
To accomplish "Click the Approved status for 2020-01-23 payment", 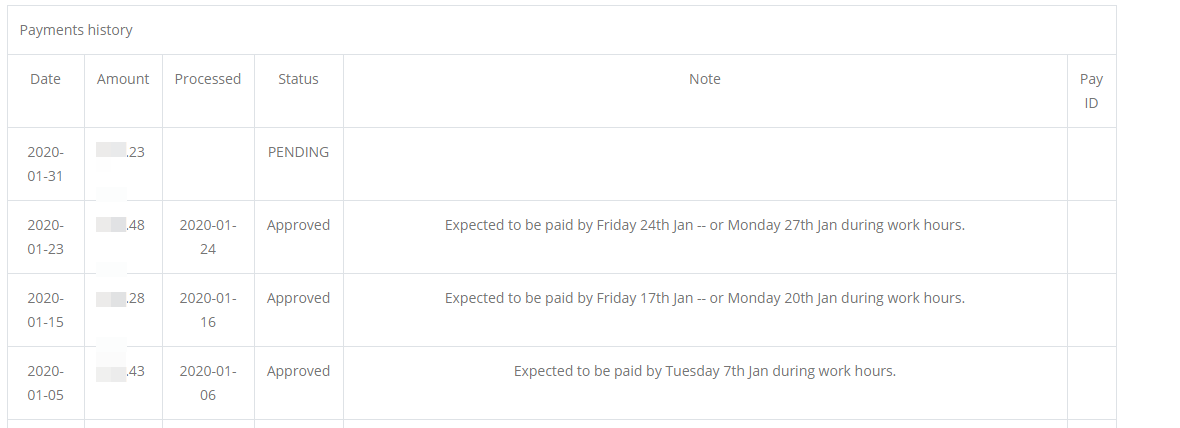I will [298, 225].
